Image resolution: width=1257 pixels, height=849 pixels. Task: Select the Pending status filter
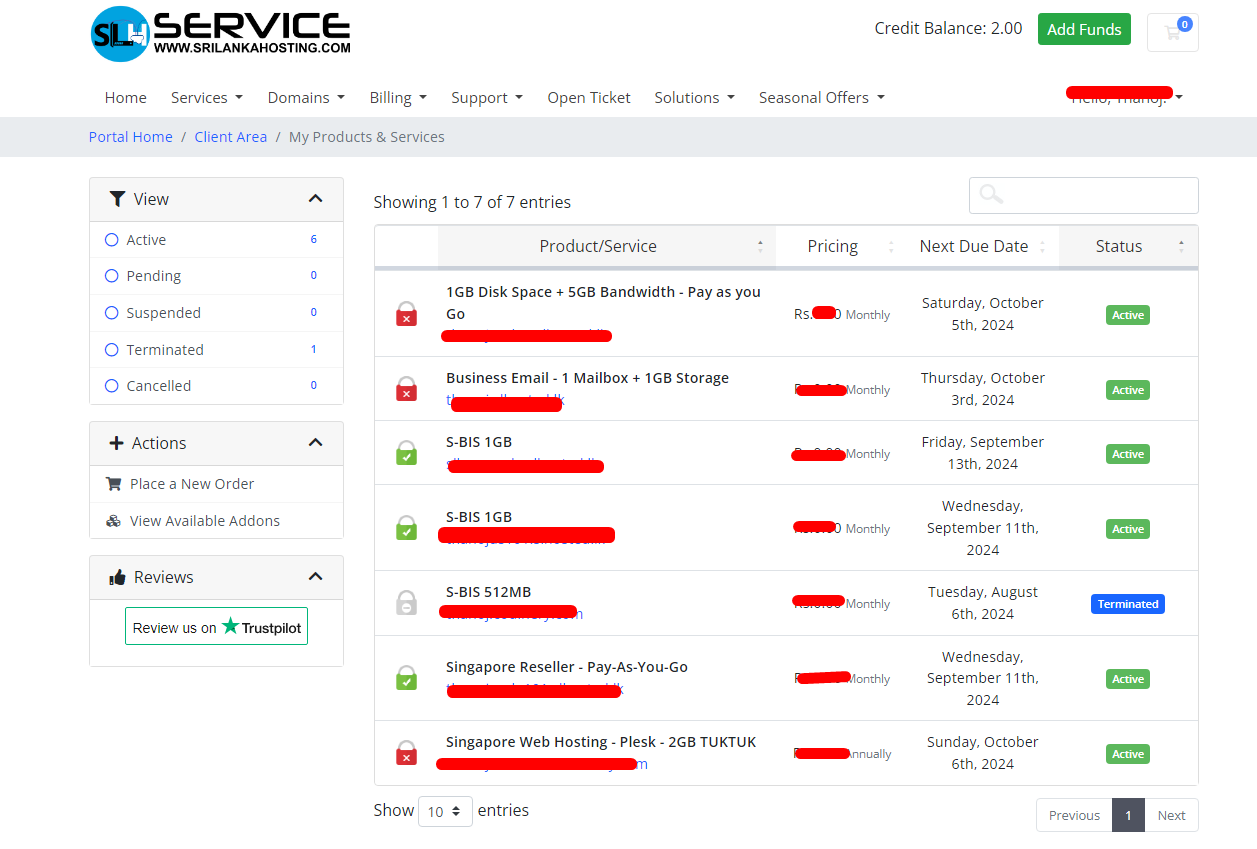point(110,275)
